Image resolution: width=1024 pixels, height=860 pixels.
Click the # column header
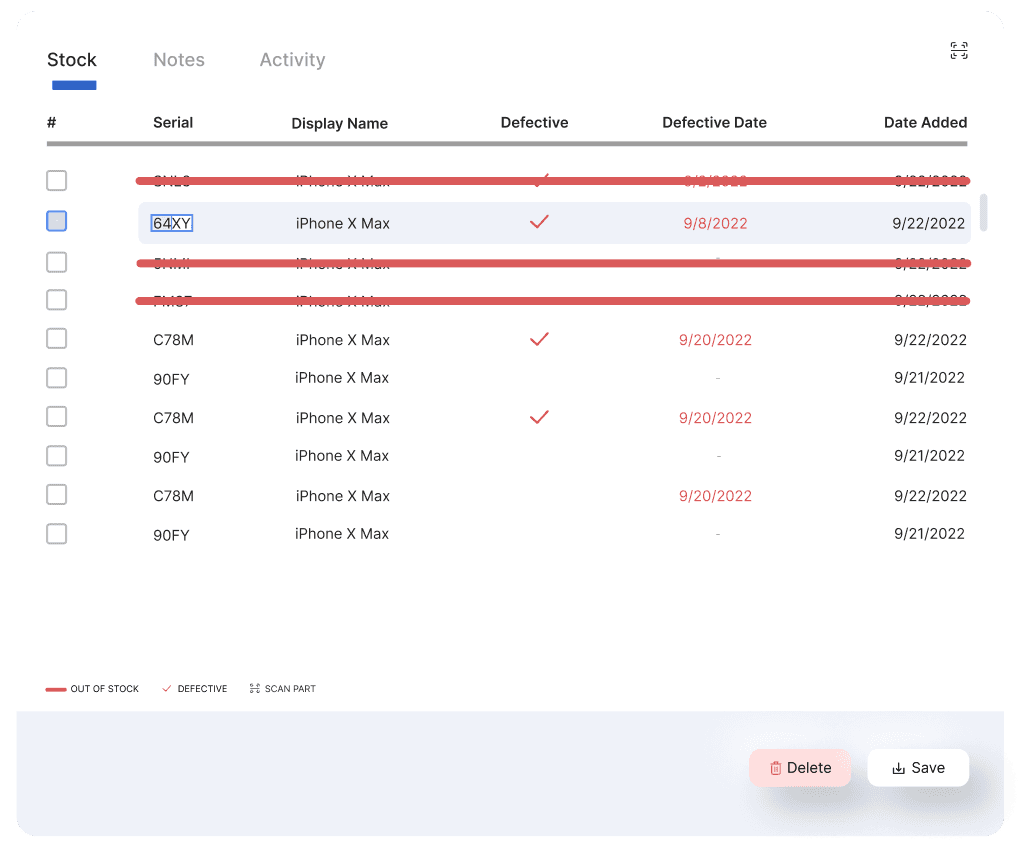(x=52, y=123)
